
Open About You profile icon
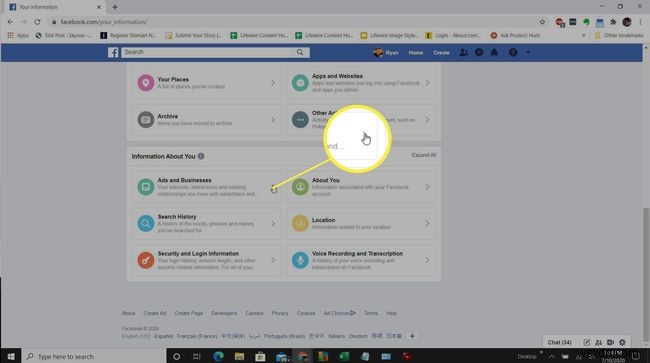[300, 187]
